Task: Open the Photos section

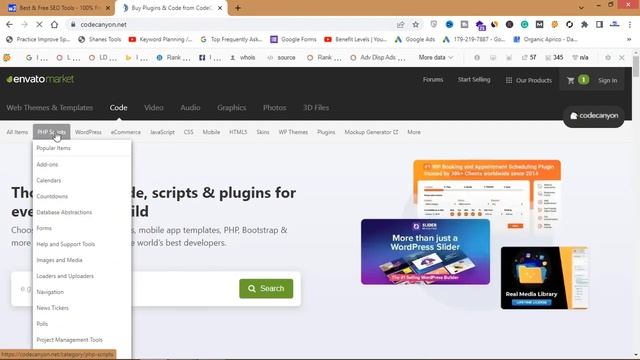Action: [x=274, y=108]
